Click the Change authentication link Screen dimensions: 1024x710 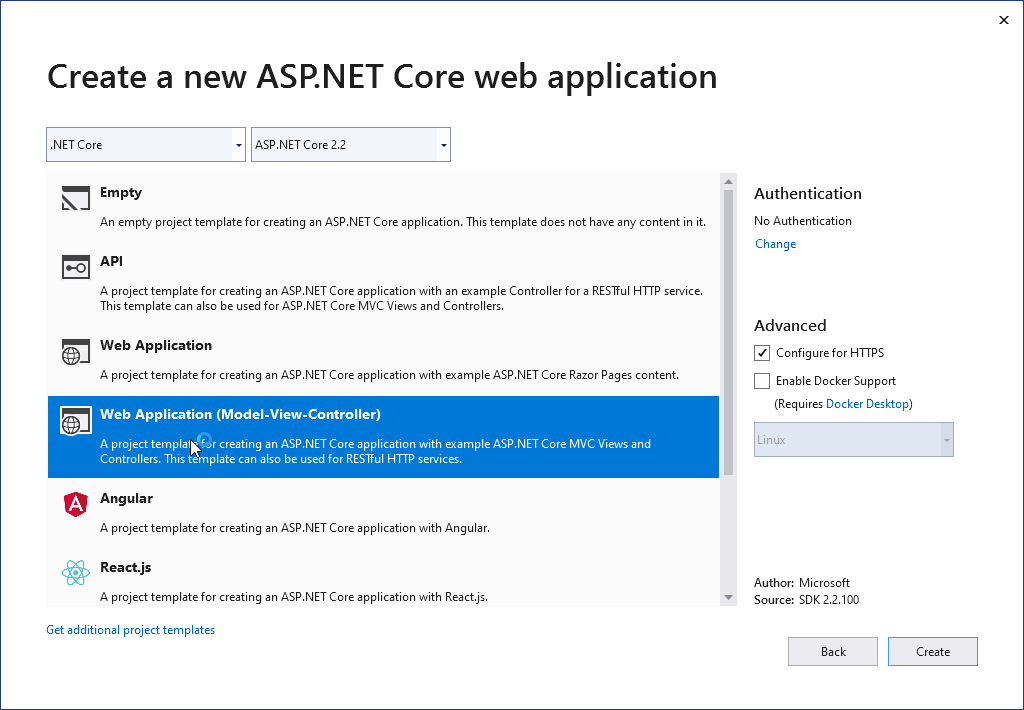pyautogui.click(x=775, y=244)
